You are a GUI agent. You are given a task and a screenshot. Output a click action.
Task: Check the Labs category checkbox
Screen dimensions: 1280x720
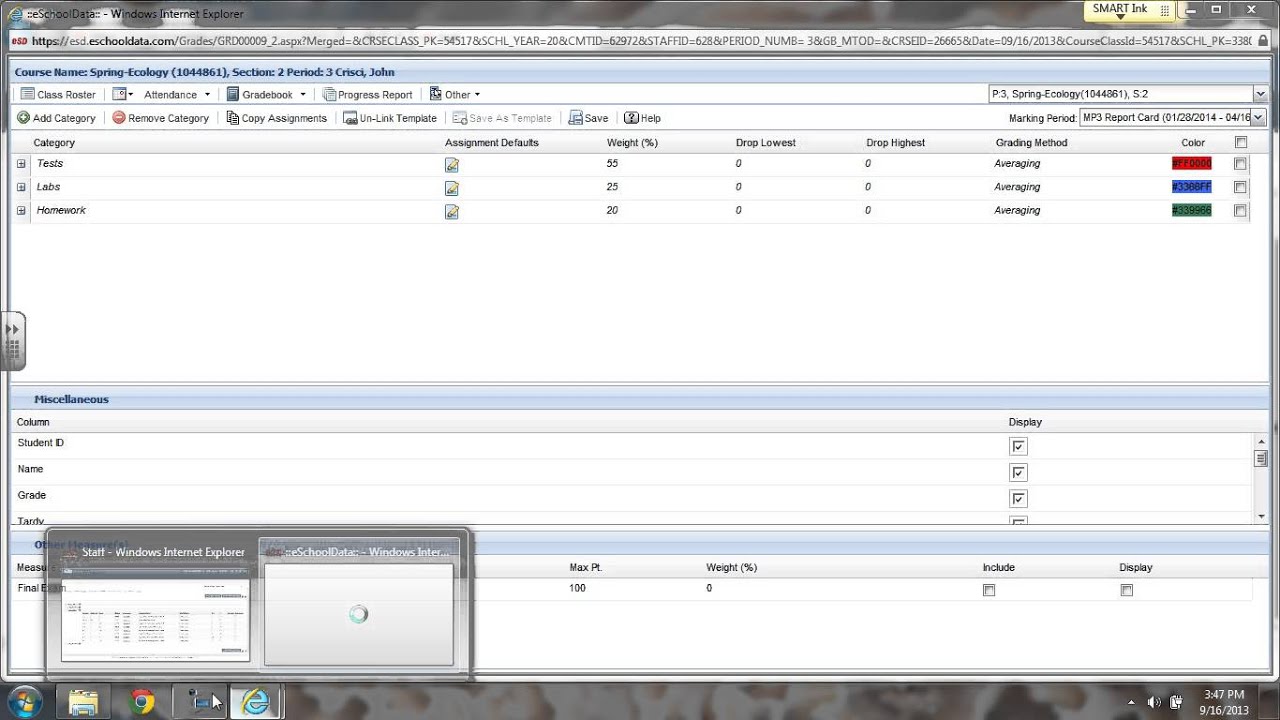coord(1240,187)
